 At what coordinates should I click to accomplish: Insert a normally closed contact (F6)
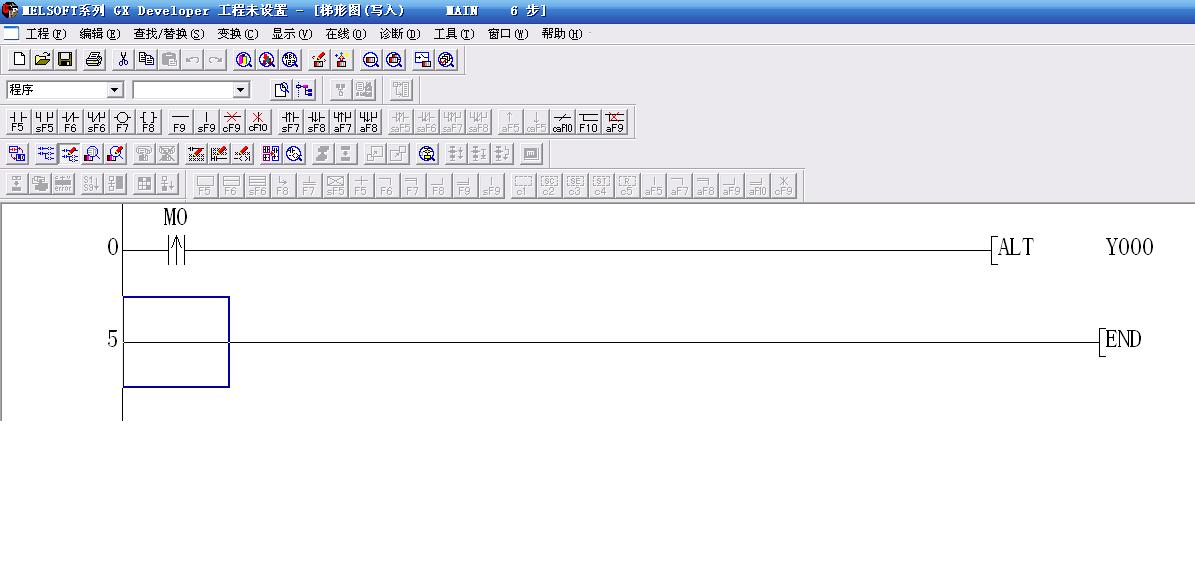70,122
